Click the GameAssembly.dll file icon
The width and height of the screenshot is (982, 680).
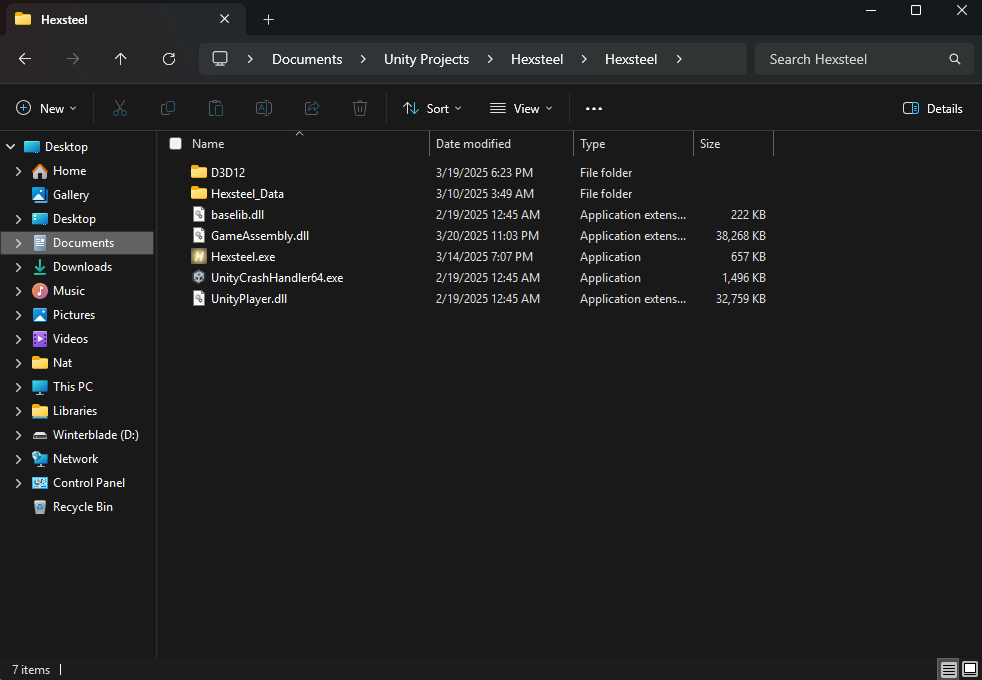tap(199, 235)
